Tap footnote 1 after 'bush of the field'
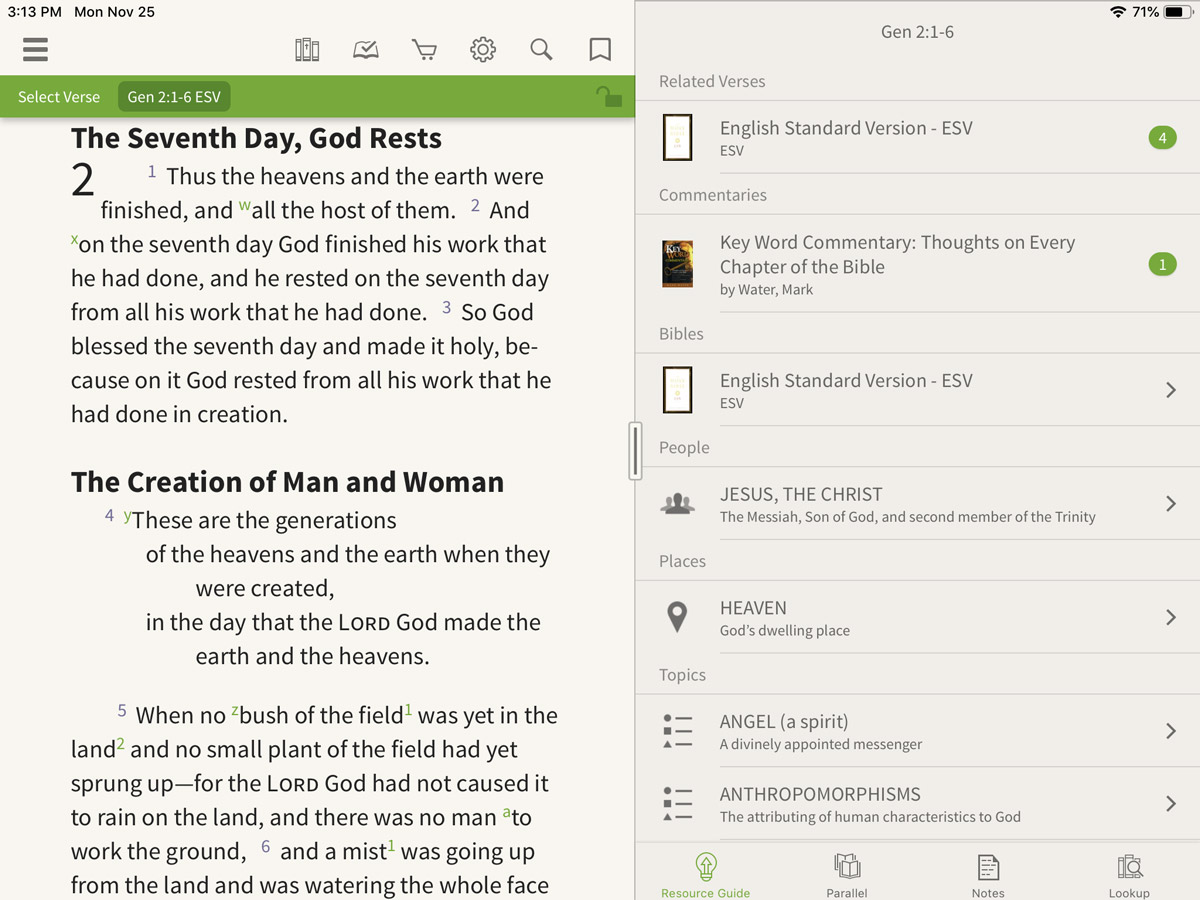1200x900 pixels. pyautogui.click(x=408, y=710)
